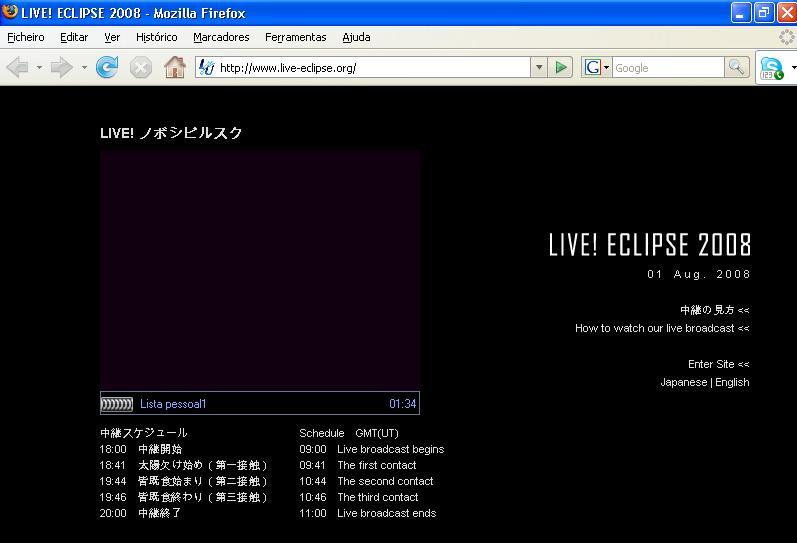
Task: Open the Back history dropdown arrow
Action: click(39, 67)
